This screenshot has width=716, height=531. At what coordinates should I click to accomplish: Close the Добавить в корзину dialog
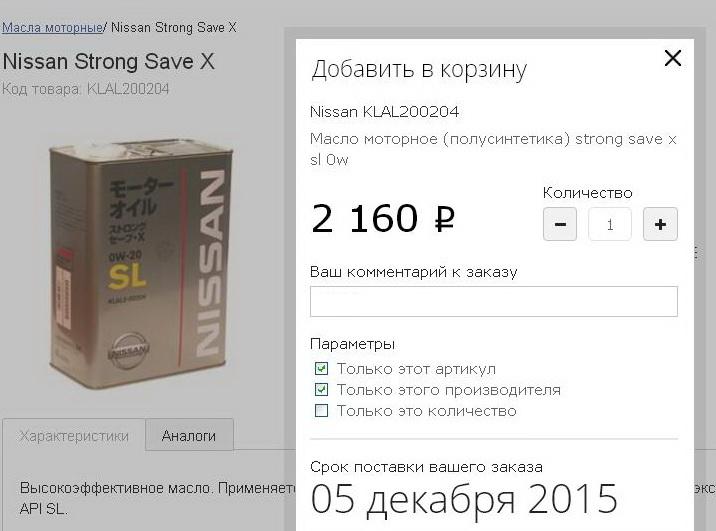coord(673,58)
